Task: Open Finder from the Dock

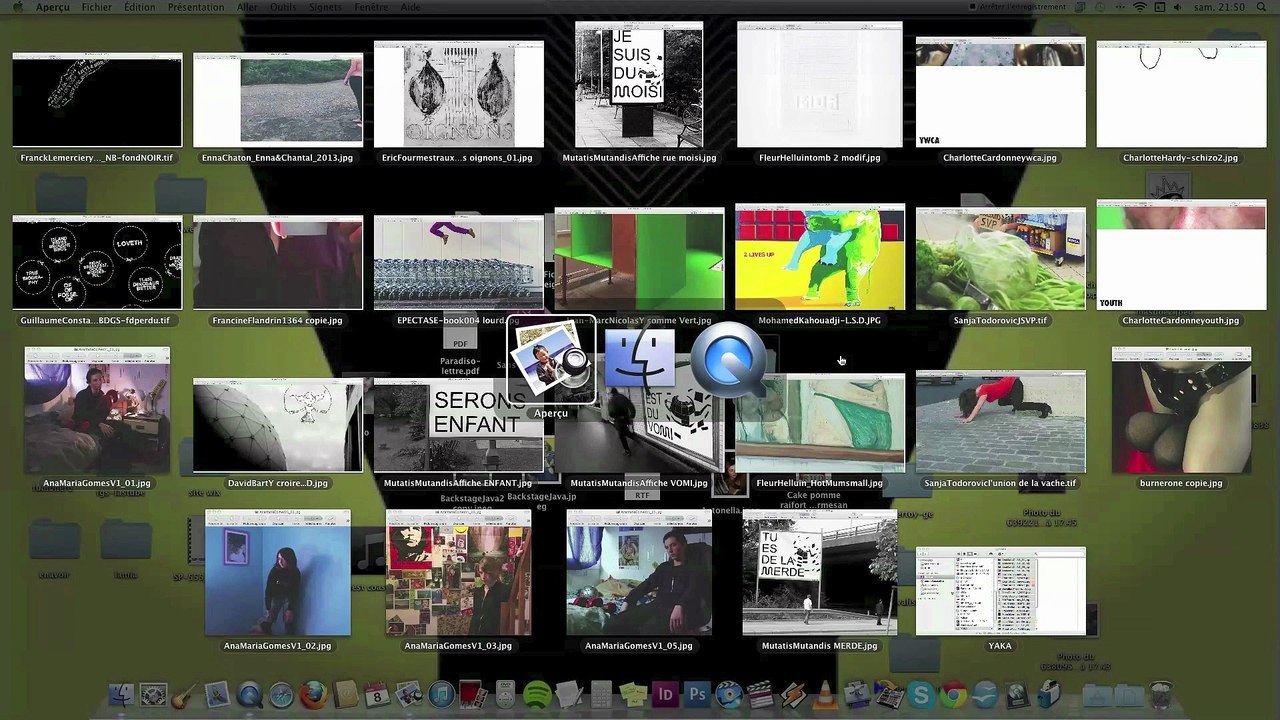Action: pyautogui.click(x=121, y=695)
